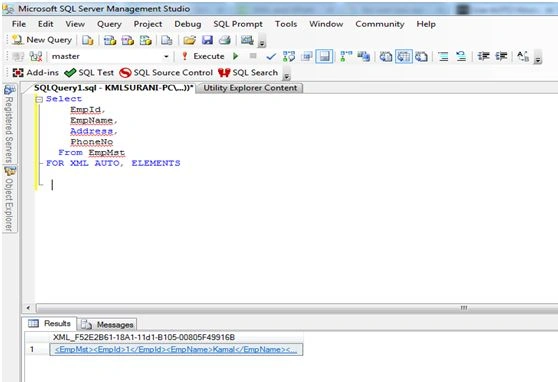Increase the indent of the selected lines

pyautogui.click(x=501, y=56)
